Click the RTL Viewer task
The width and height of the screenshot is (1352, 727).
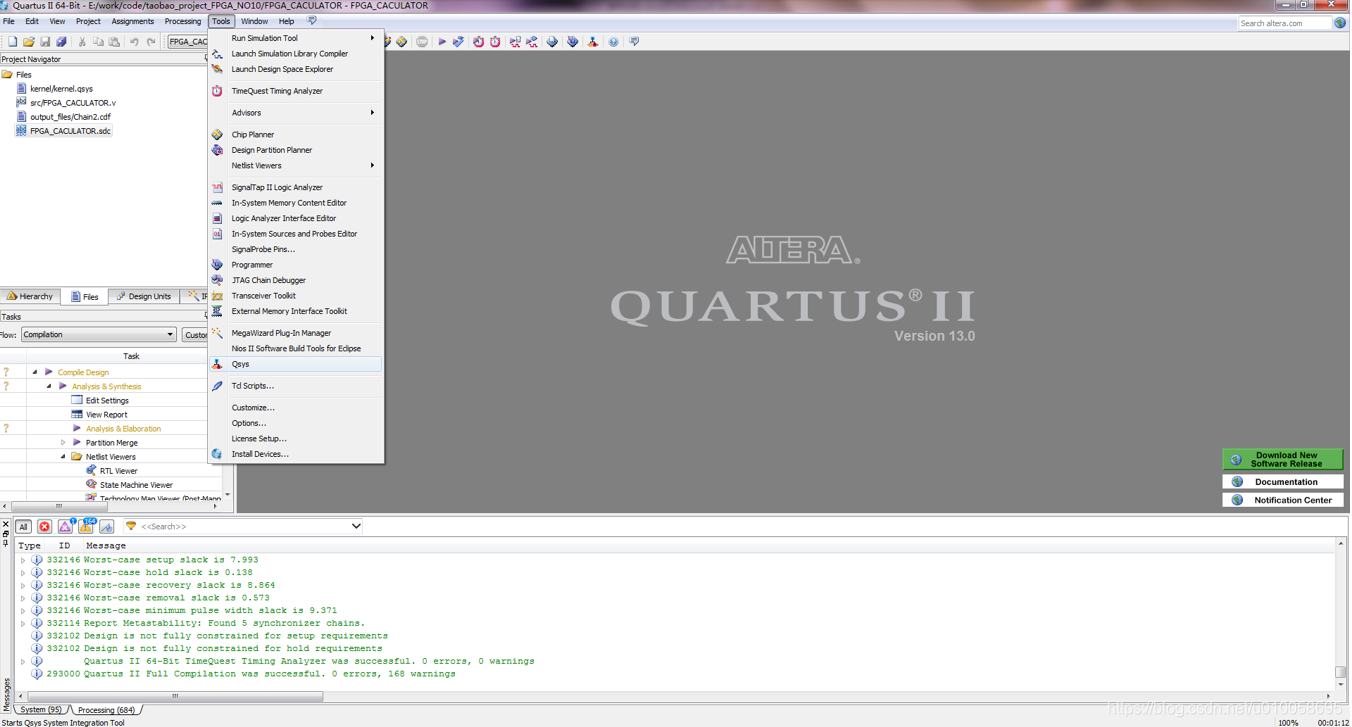point(118,471)
